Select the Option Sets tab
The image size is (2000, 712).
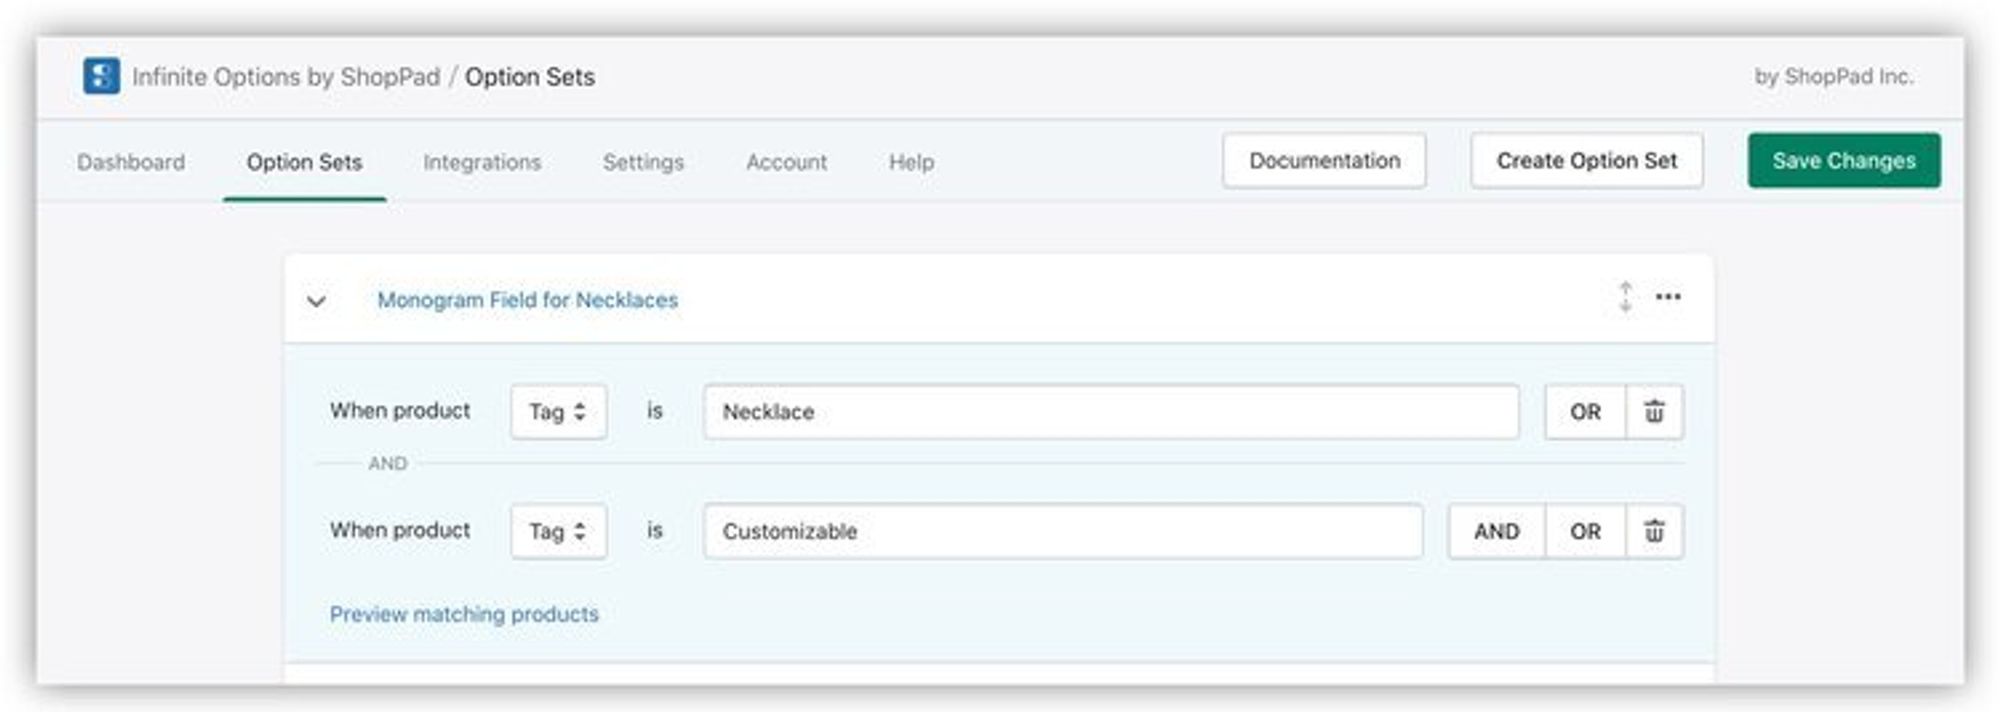pos(304,162)
